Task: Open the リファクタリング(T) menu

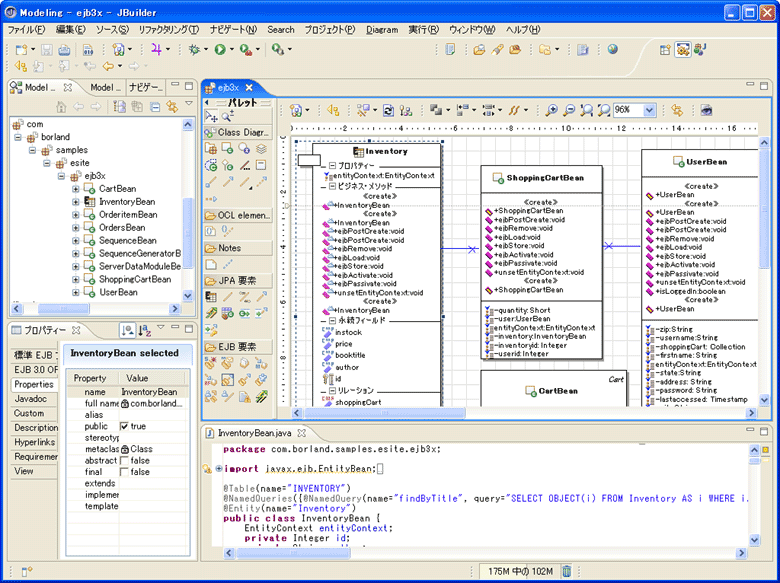Action: pyautogui.click(x=169, y=30)
